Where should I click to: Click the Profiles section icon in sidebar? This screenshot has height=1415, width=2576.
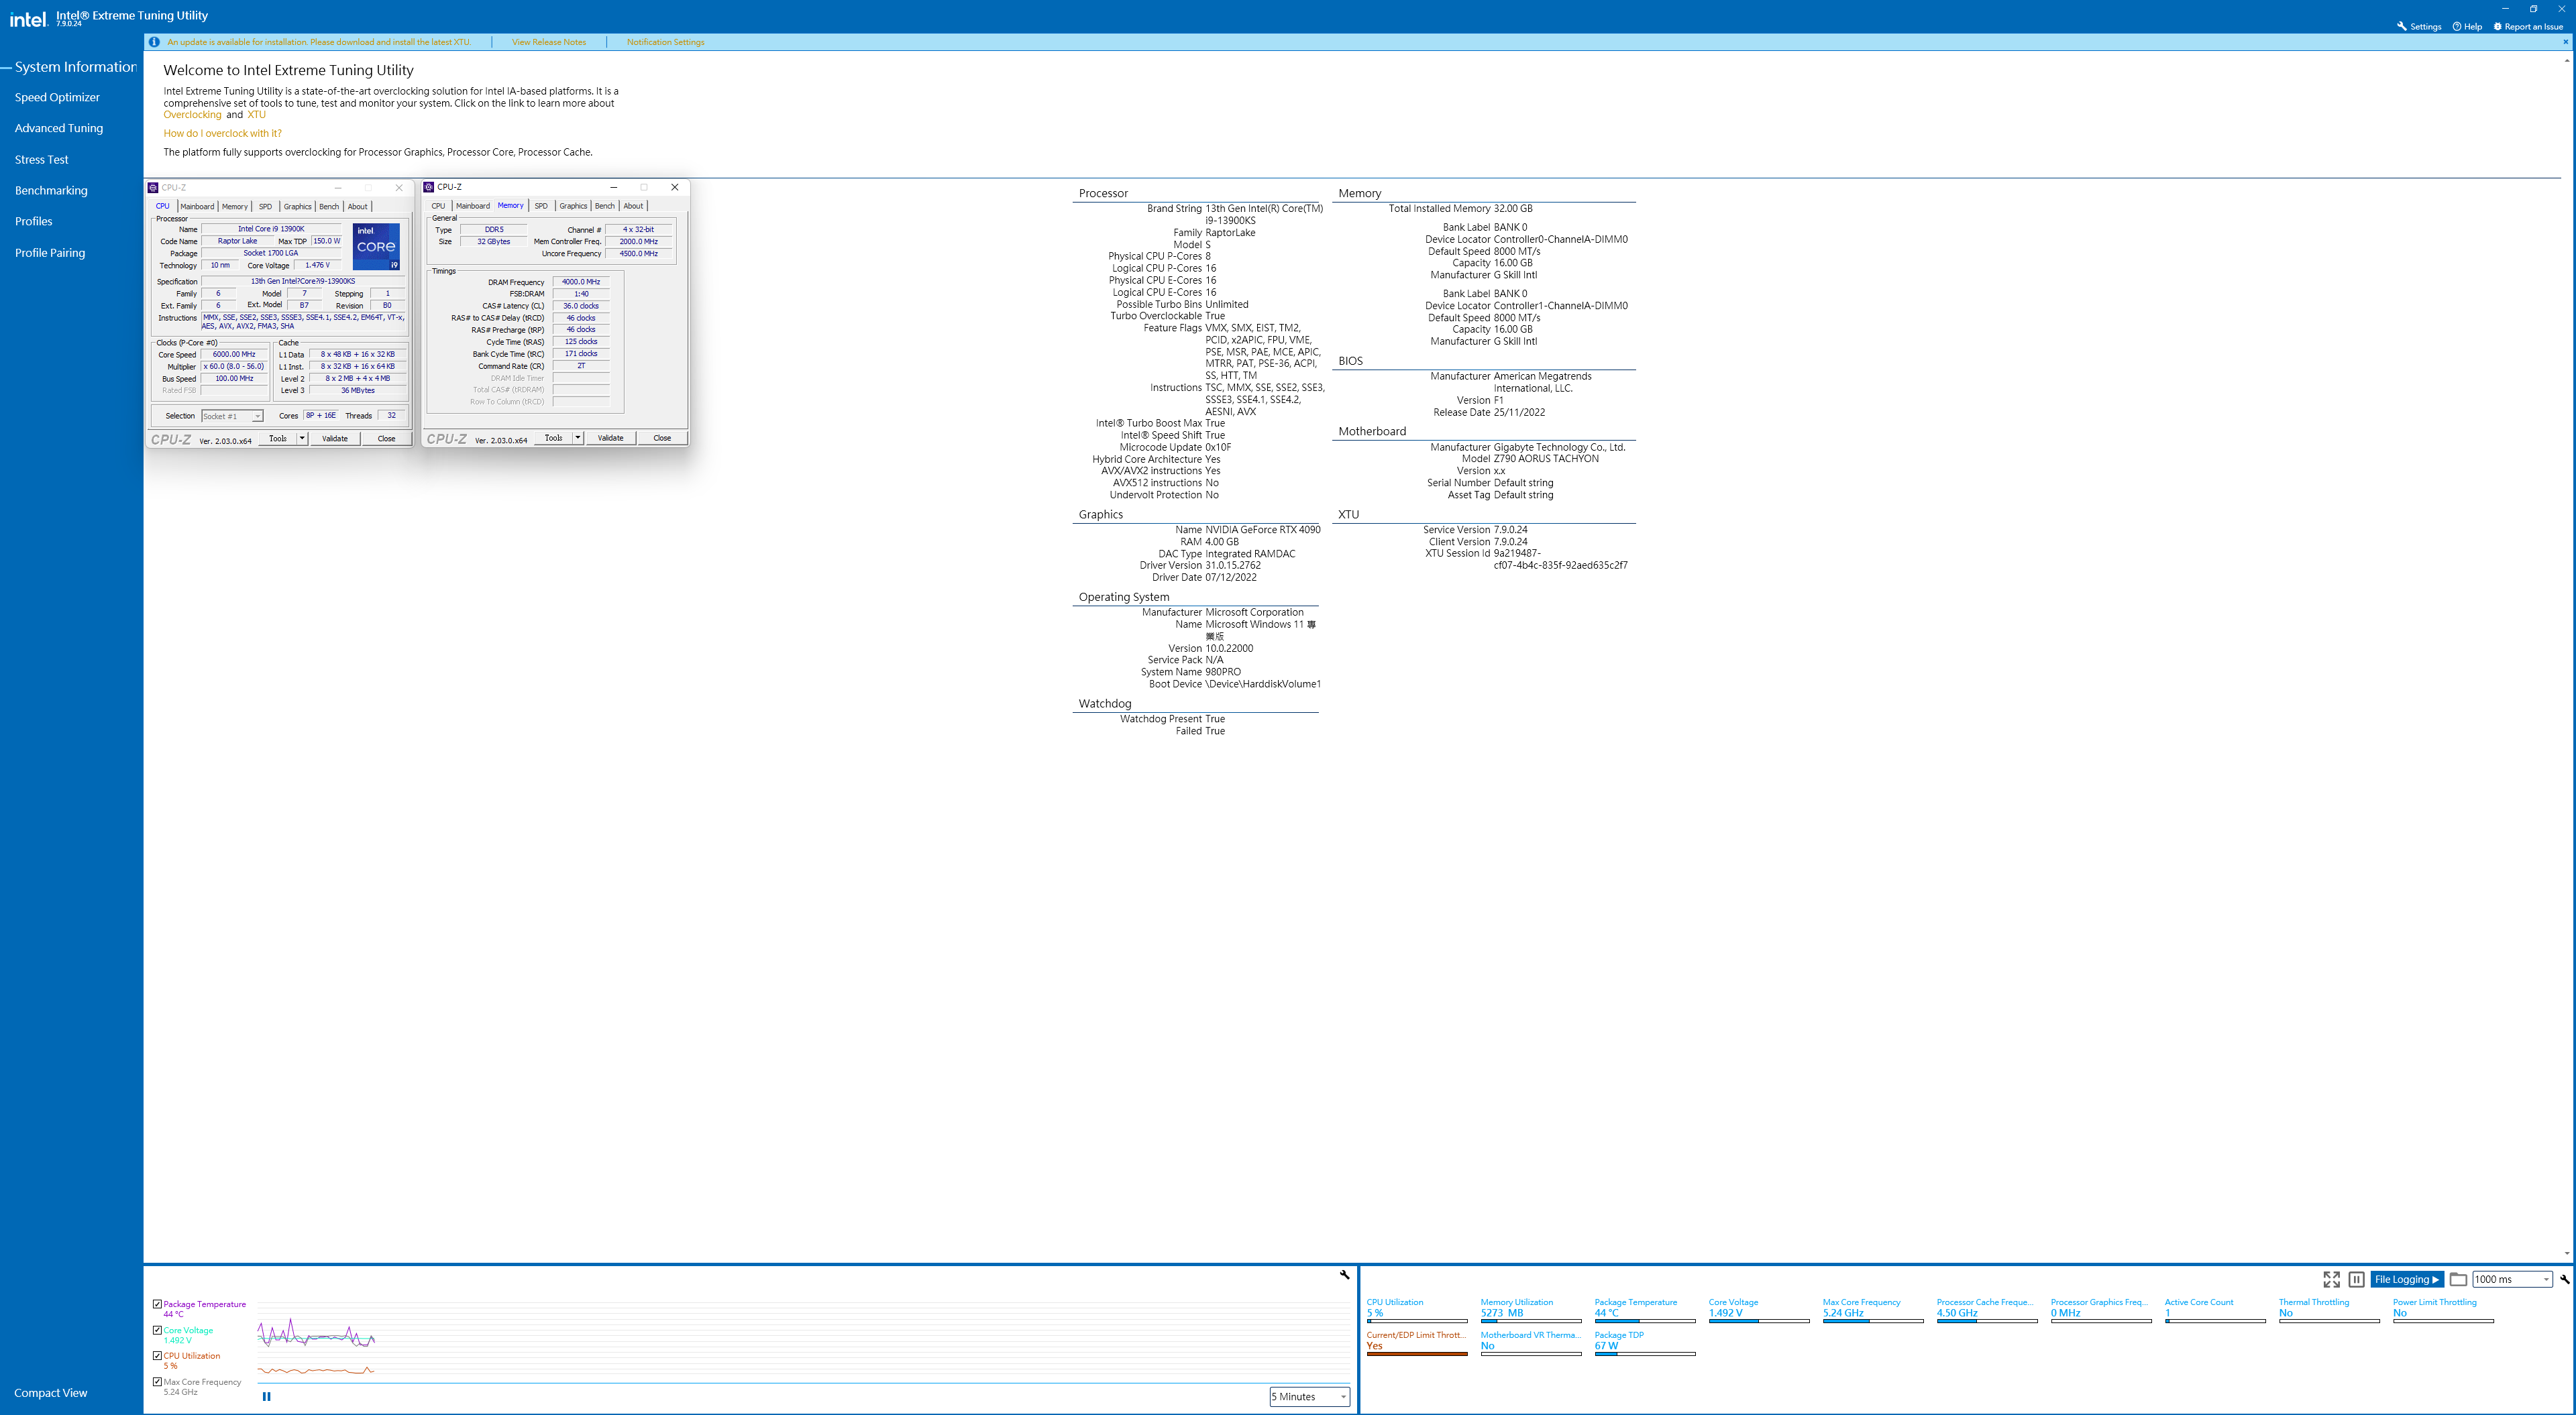[33, 221]
